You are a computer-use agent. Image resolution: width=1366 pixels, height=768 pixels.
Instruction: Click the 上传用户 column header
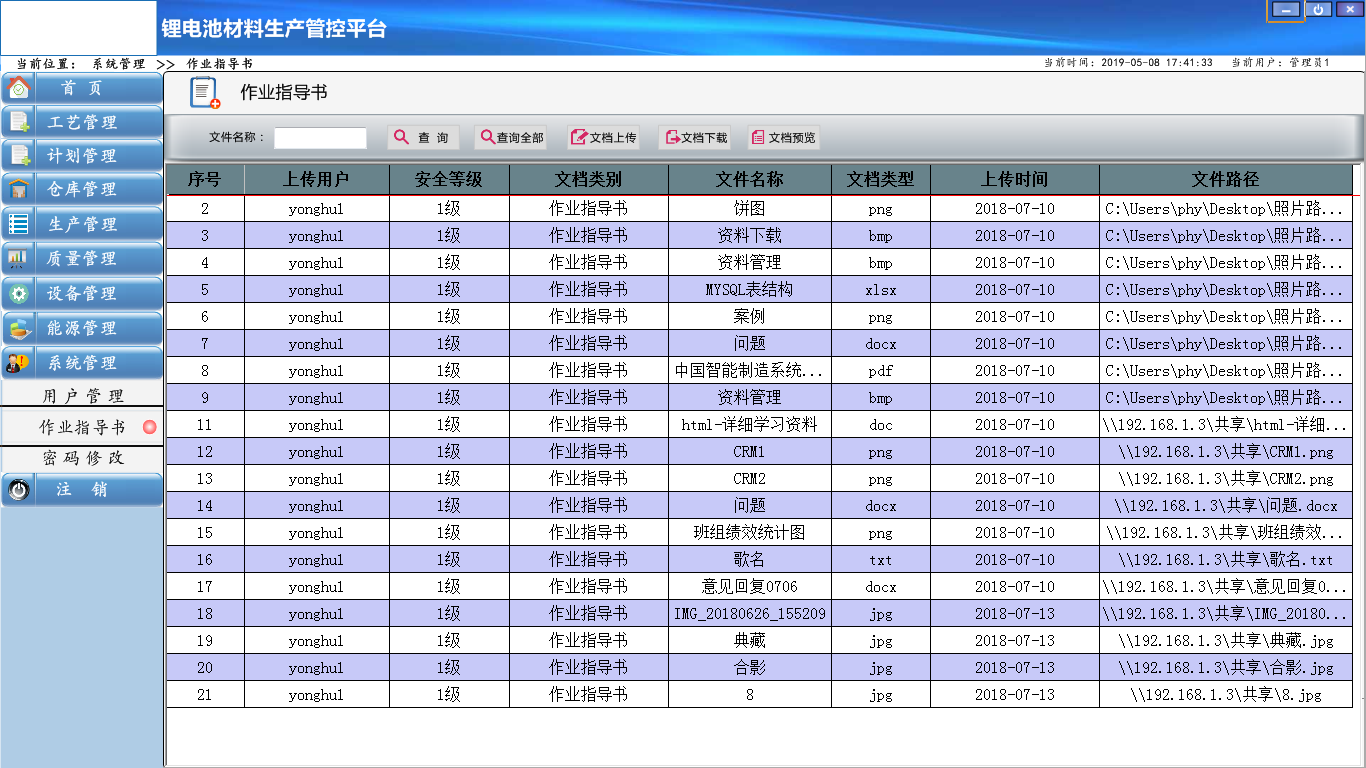click(x=316, y=180)
